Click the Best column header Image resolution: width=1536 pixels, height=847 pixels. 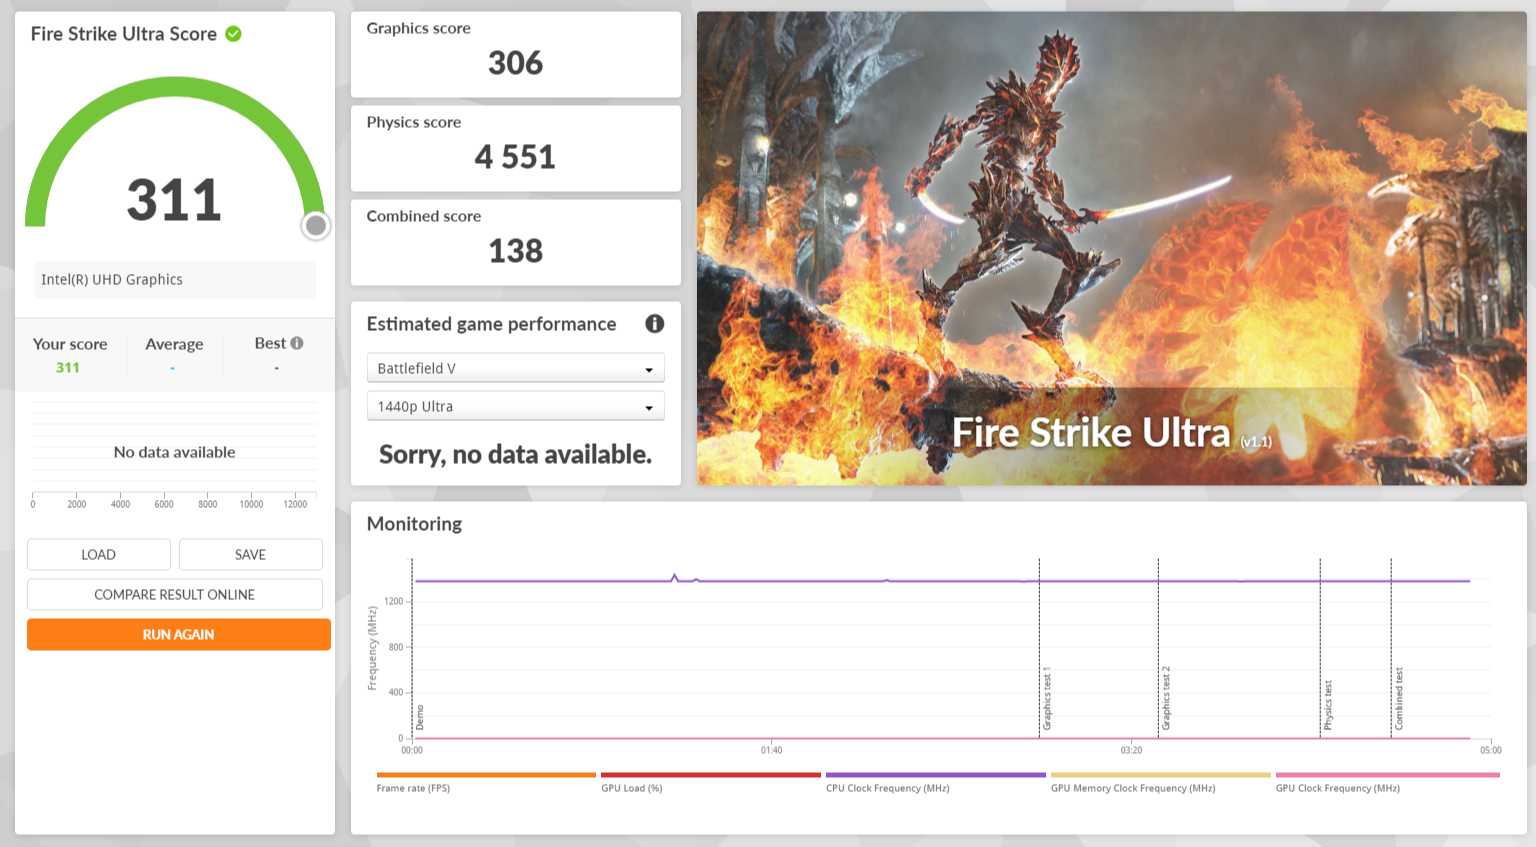tap(270, 343)
